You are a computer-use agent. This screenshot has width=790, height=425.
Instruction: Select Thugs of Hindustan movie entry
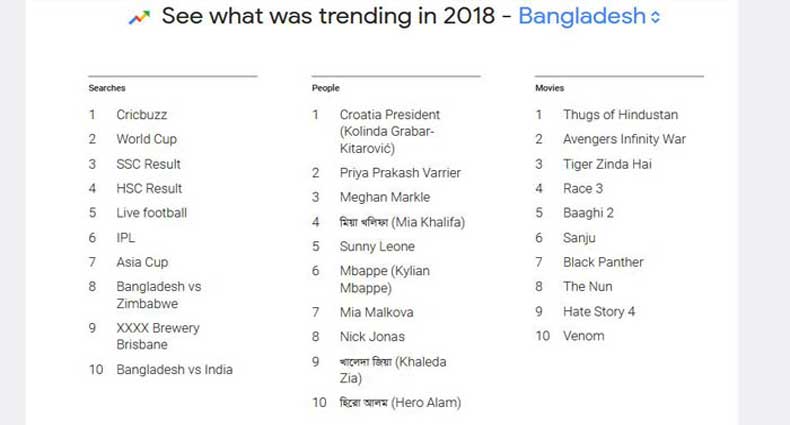click(620, 115)
